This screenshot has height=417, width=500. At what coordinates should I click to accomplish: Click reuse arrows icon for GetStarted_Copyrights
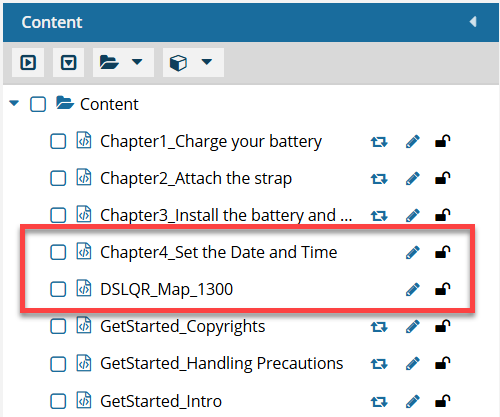tap(379, 327)
